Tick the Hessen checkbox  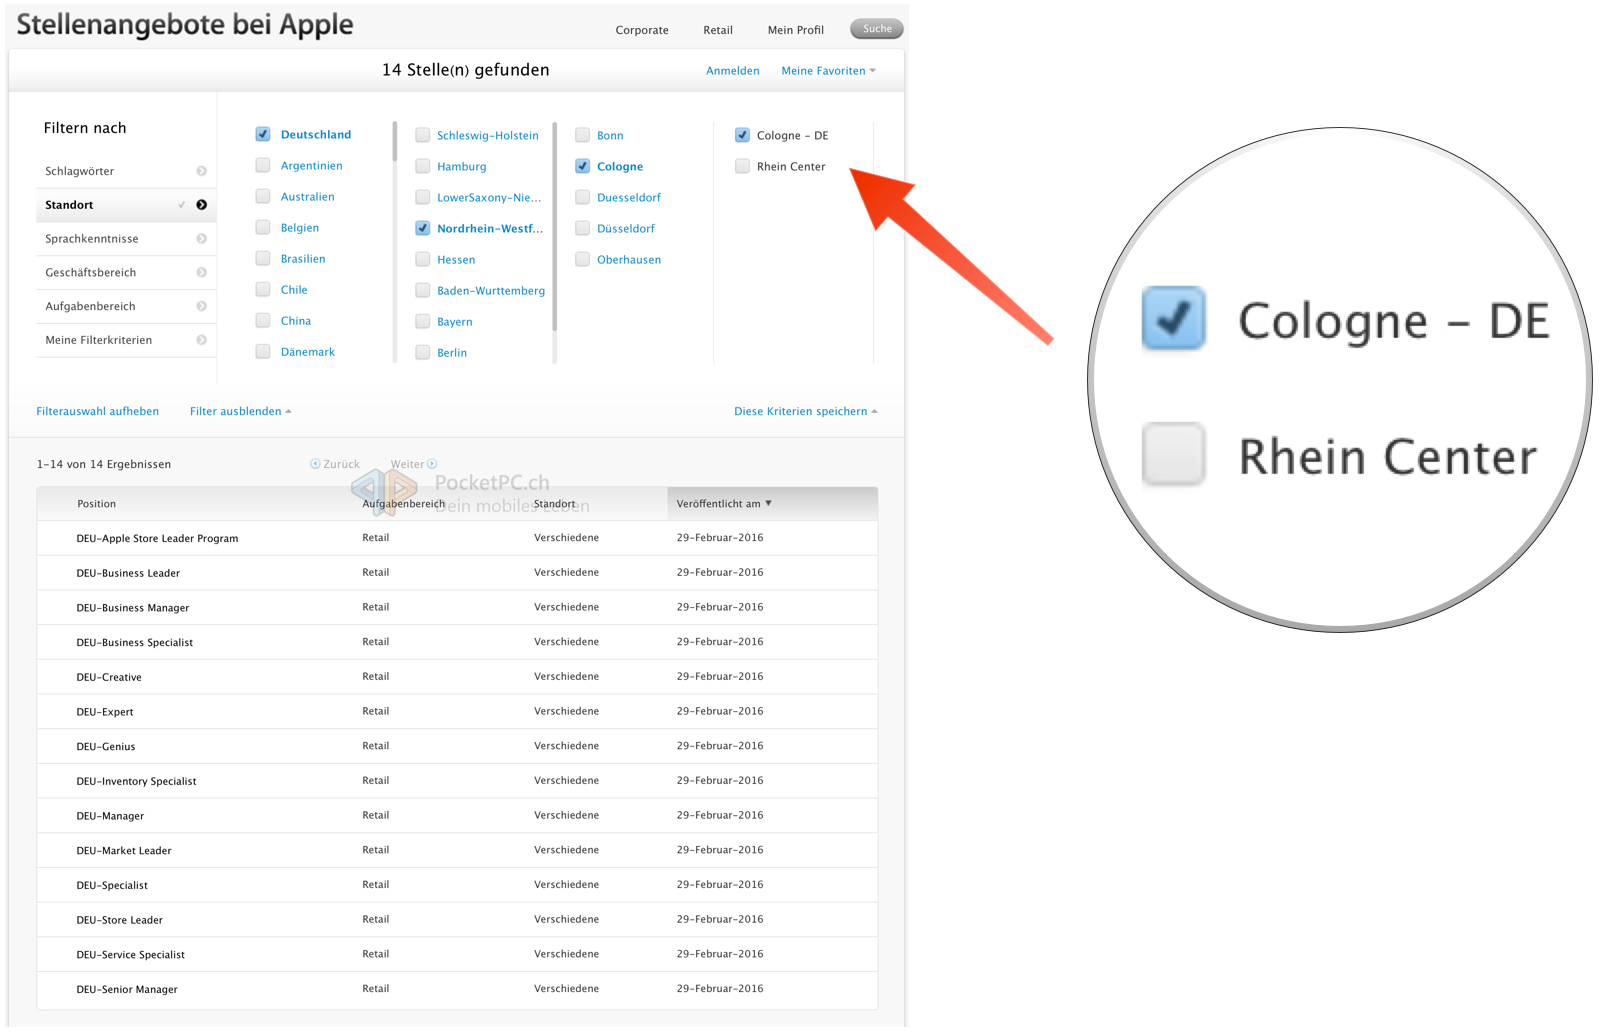click(423, 259)
